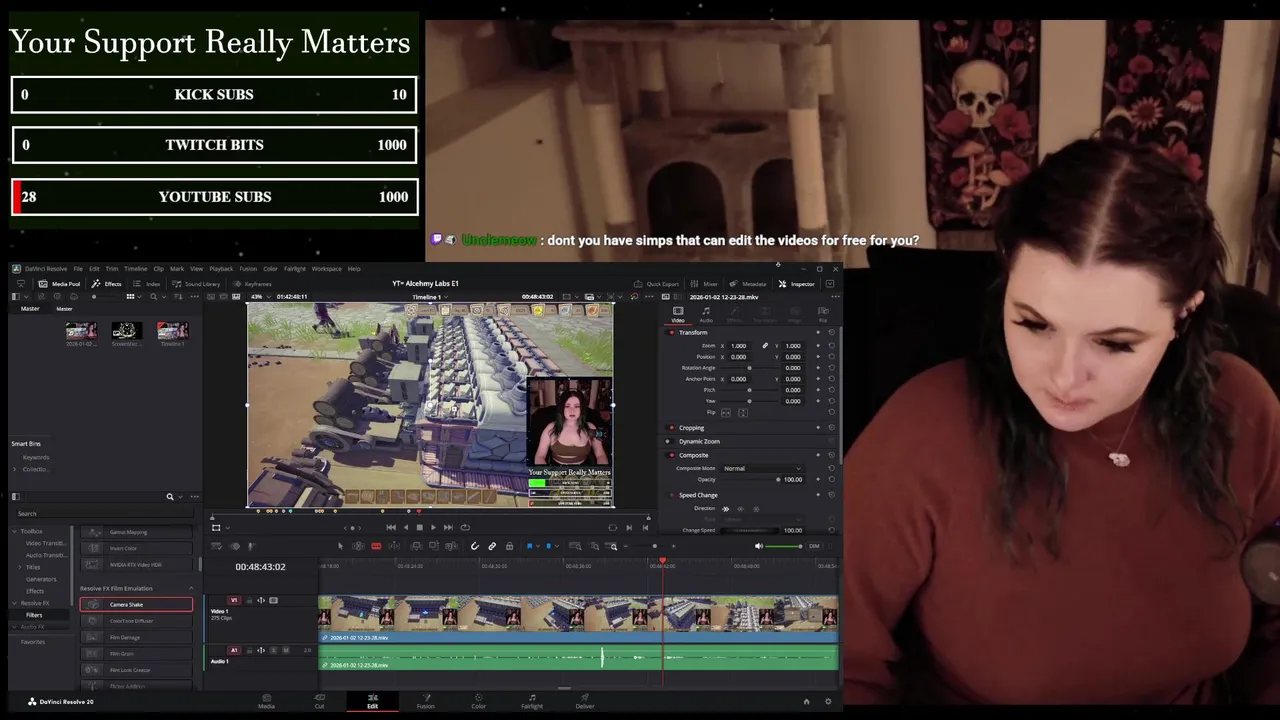Enable the Dynamic Zoom toggle
The image size is (1280, 720).
(671, 441)
